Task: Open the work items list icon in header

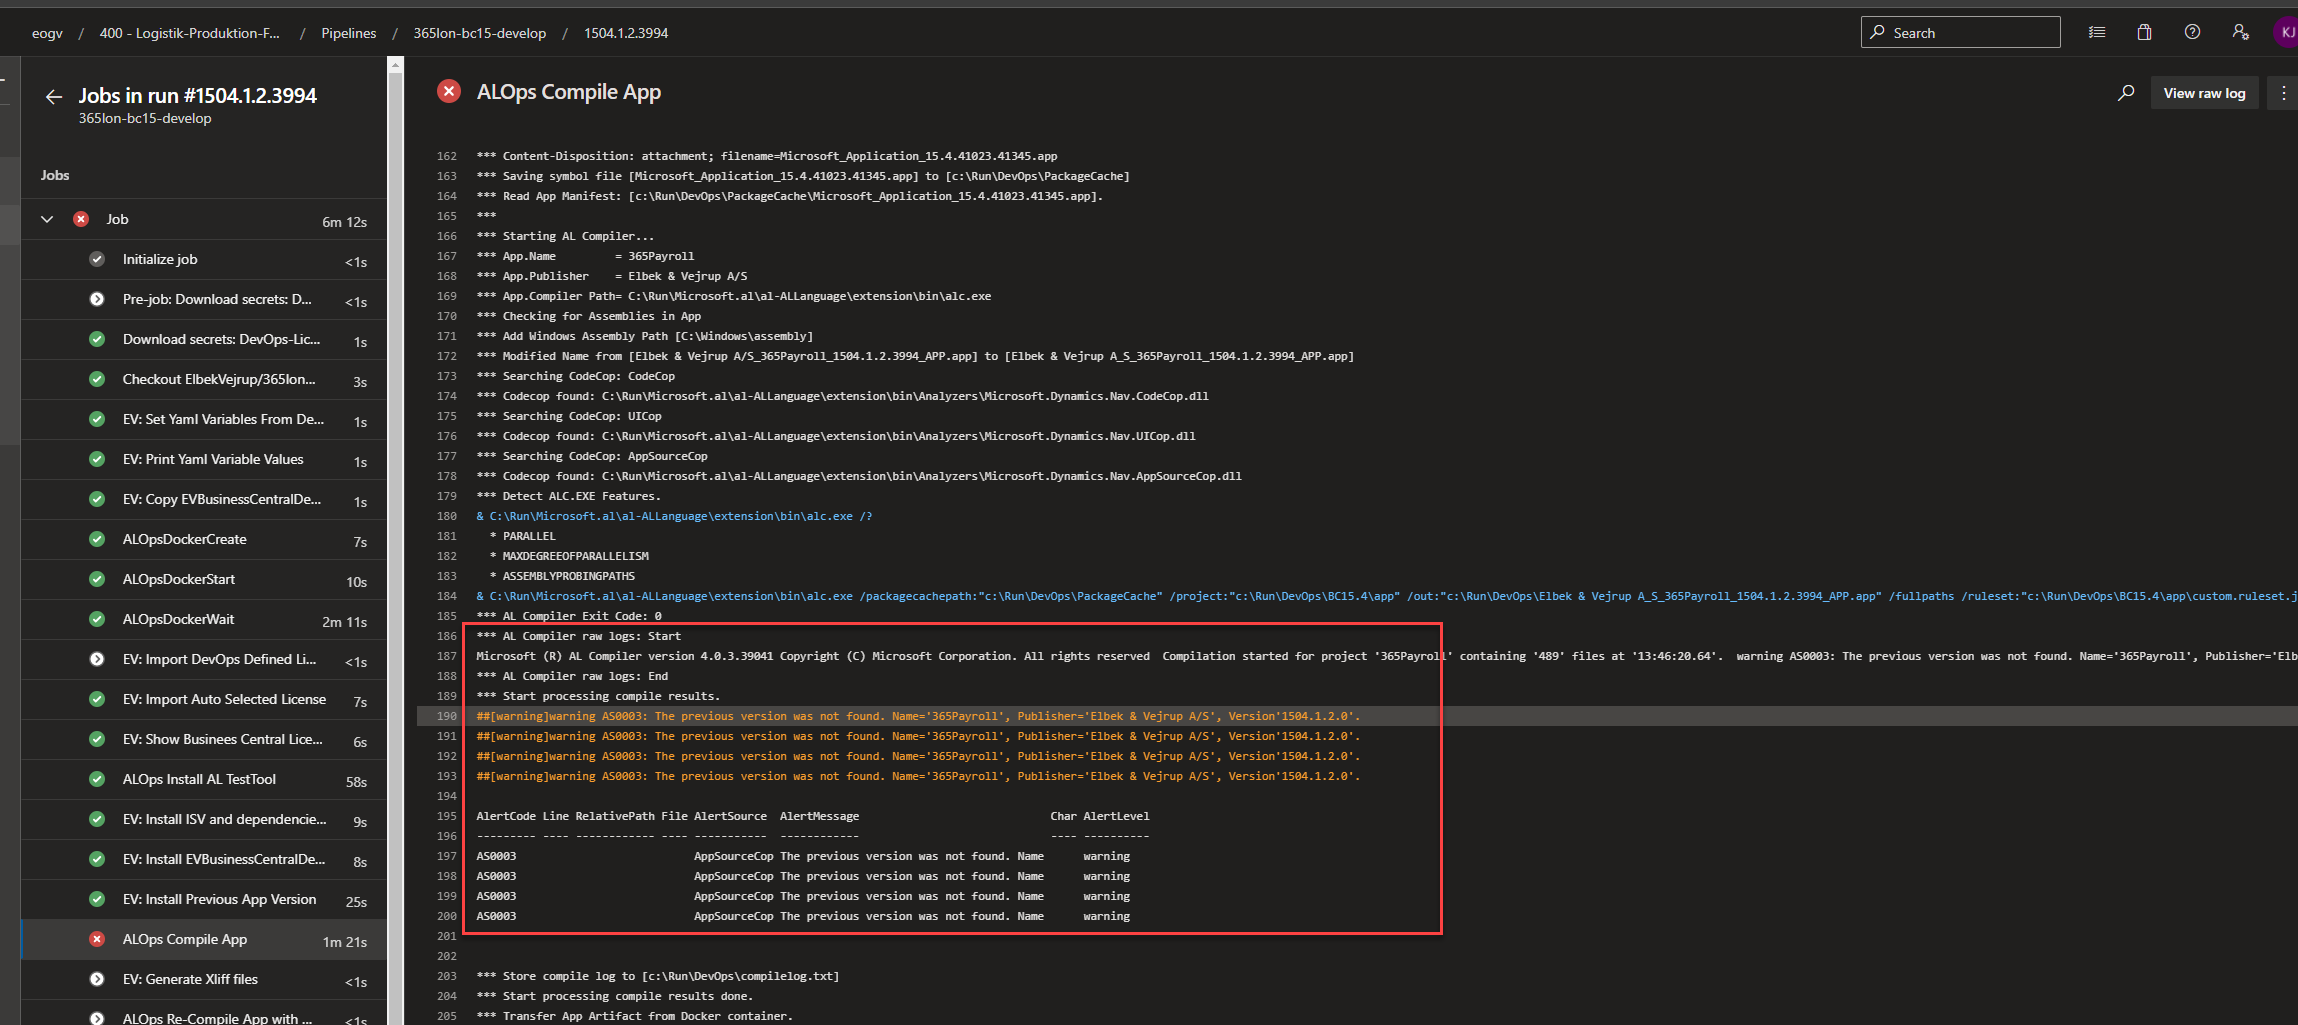Action: pyautogui.click(x=2096, y=32)
